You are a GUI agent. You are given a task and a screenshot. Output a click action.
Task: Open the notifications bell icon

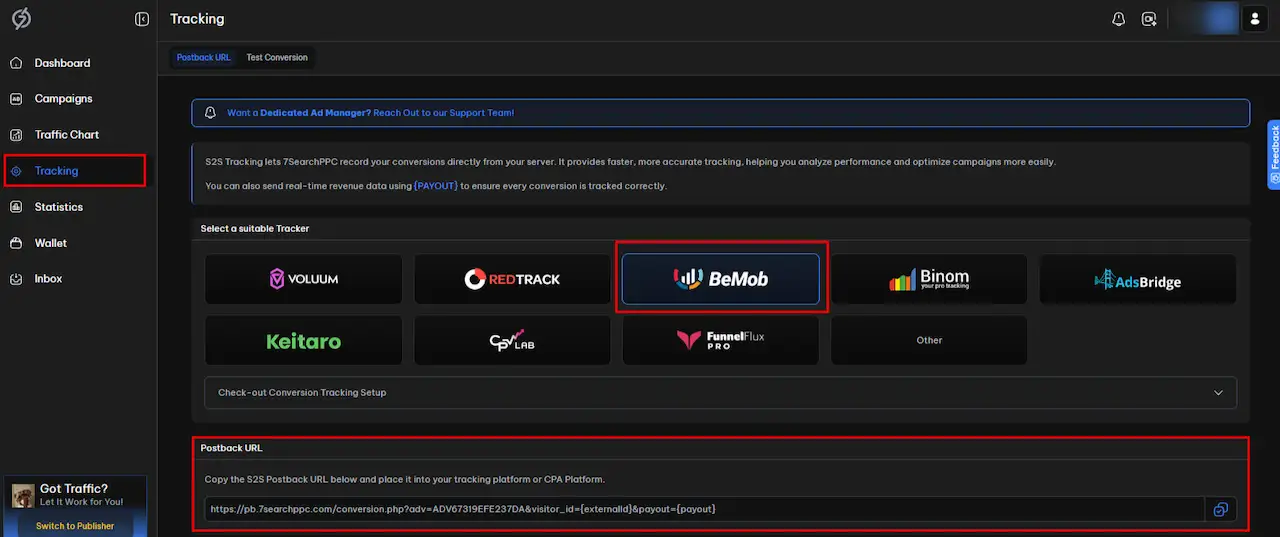tap(1119, 19)
